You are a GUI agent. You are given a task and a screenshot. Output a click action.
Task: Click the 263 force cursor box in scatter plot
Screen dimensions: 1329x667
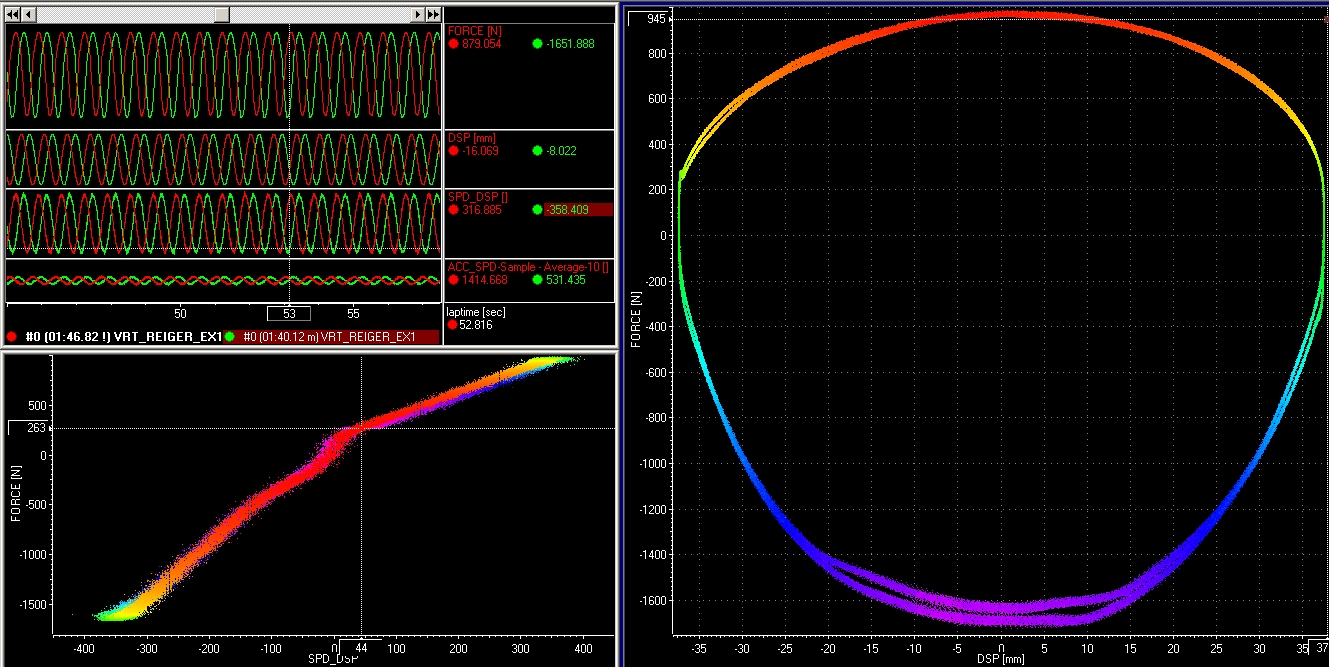pos(26,428)
